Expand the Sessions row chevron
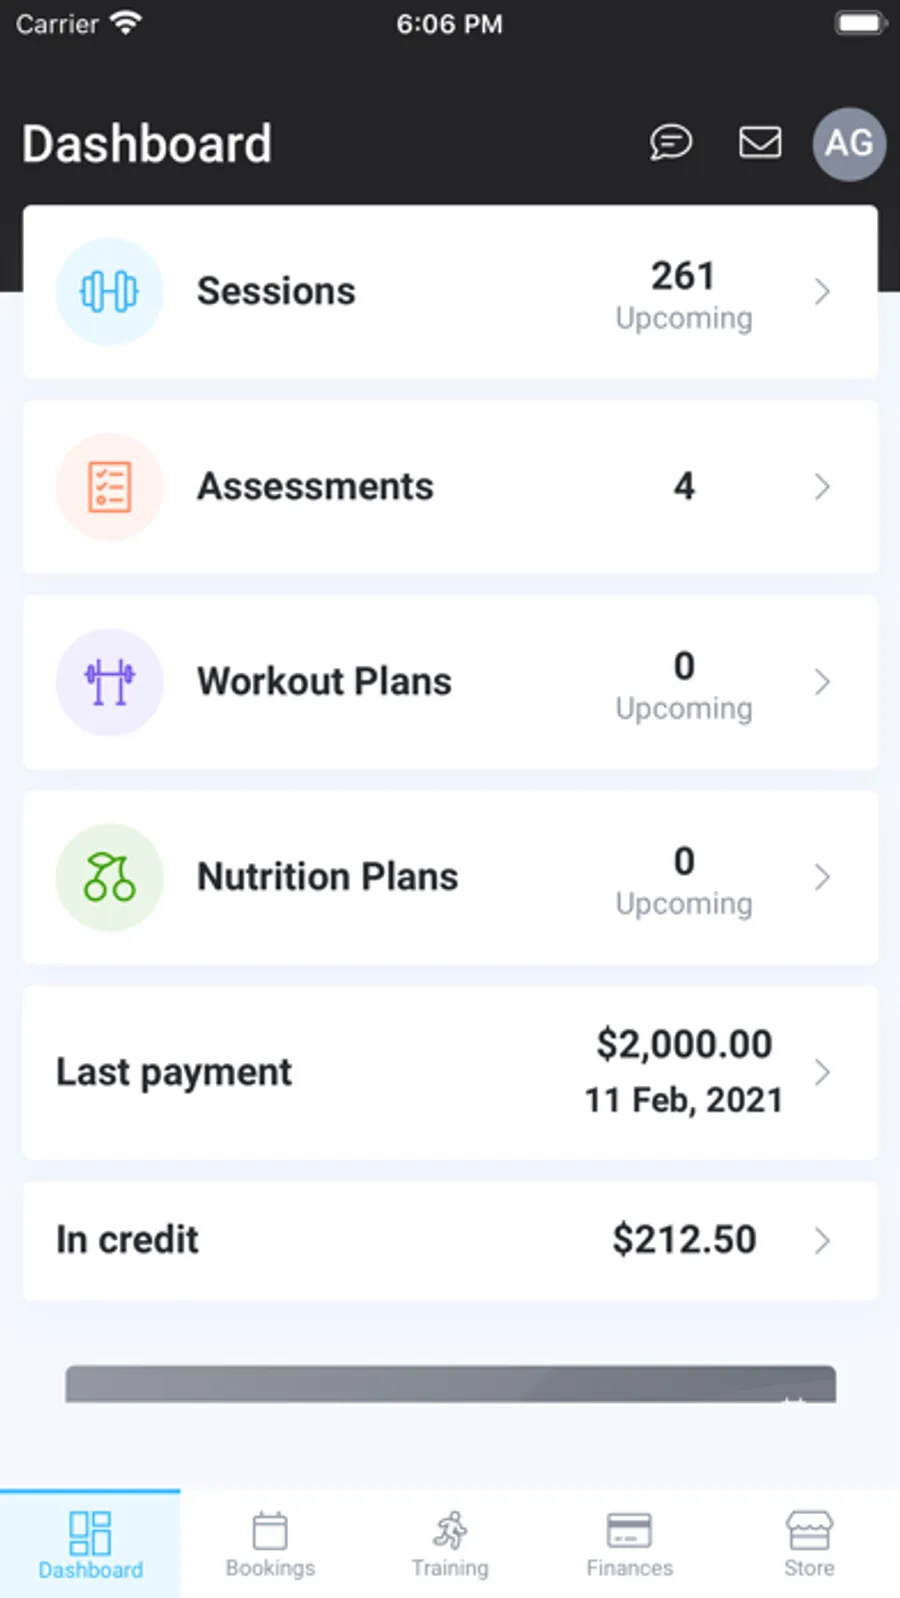This screenshot has height=1598, width=900. (822, 292)
